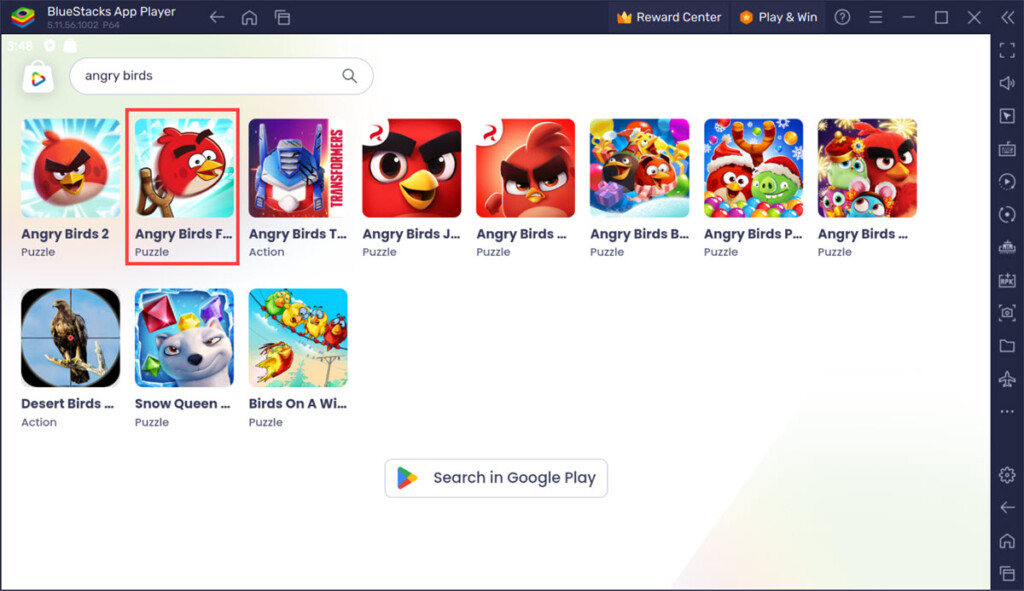Click the 'Search in Google Play' button
The height and width of the screenshot is (591, 1024).
496,478
